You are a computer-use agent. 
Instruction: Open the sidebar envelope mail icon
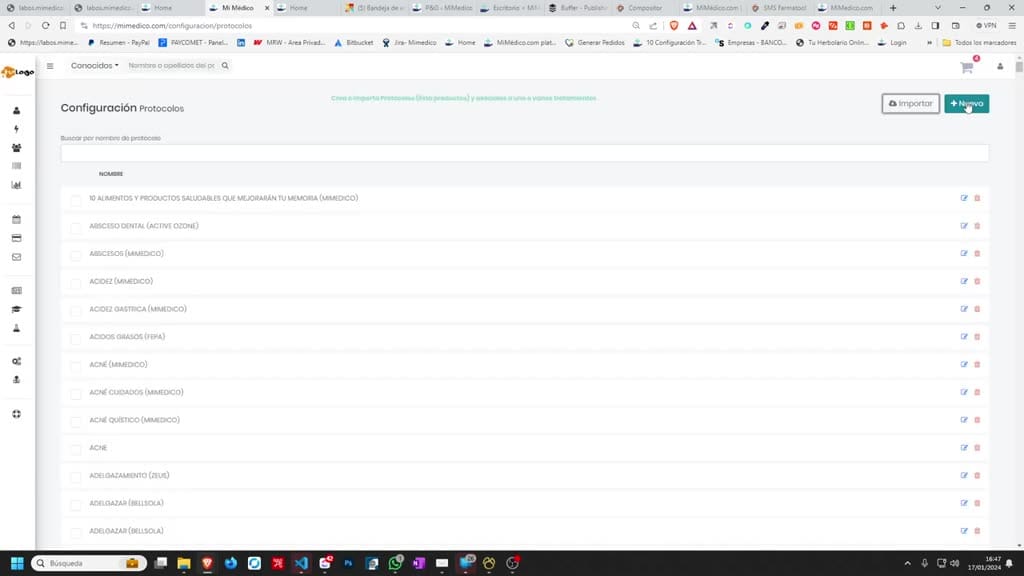pyautogui.click(x=16, y=257)
